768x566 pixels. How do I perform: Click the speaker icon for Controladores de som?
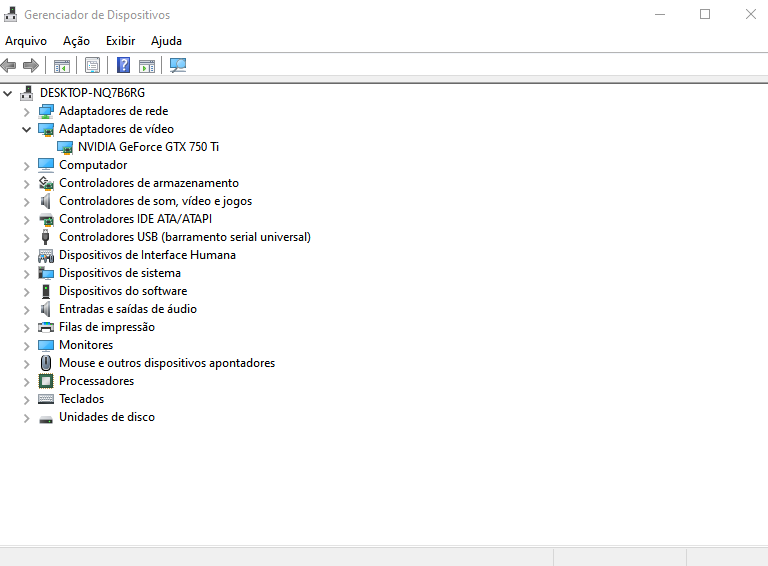point(46,201)
